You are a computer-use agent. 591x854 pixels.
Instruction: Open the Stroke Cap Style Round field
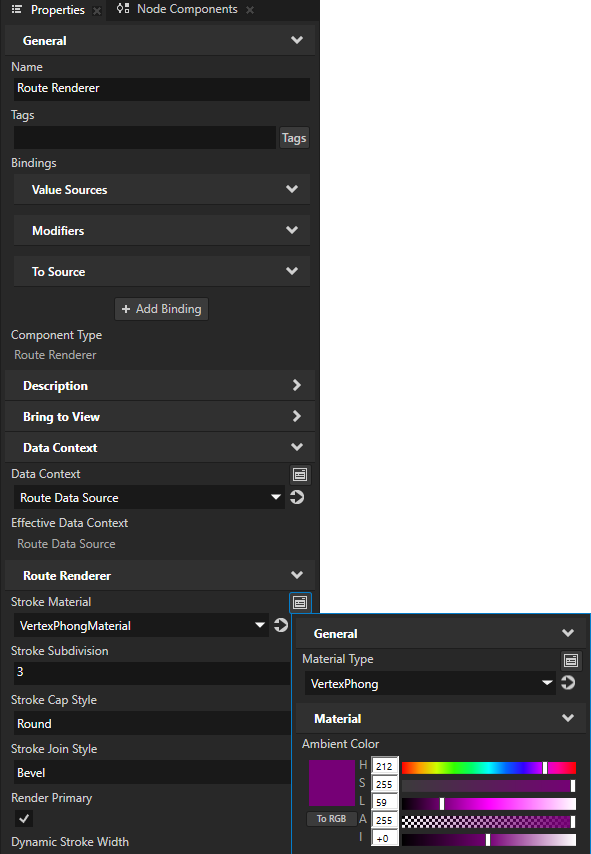(x=153, y=723)
